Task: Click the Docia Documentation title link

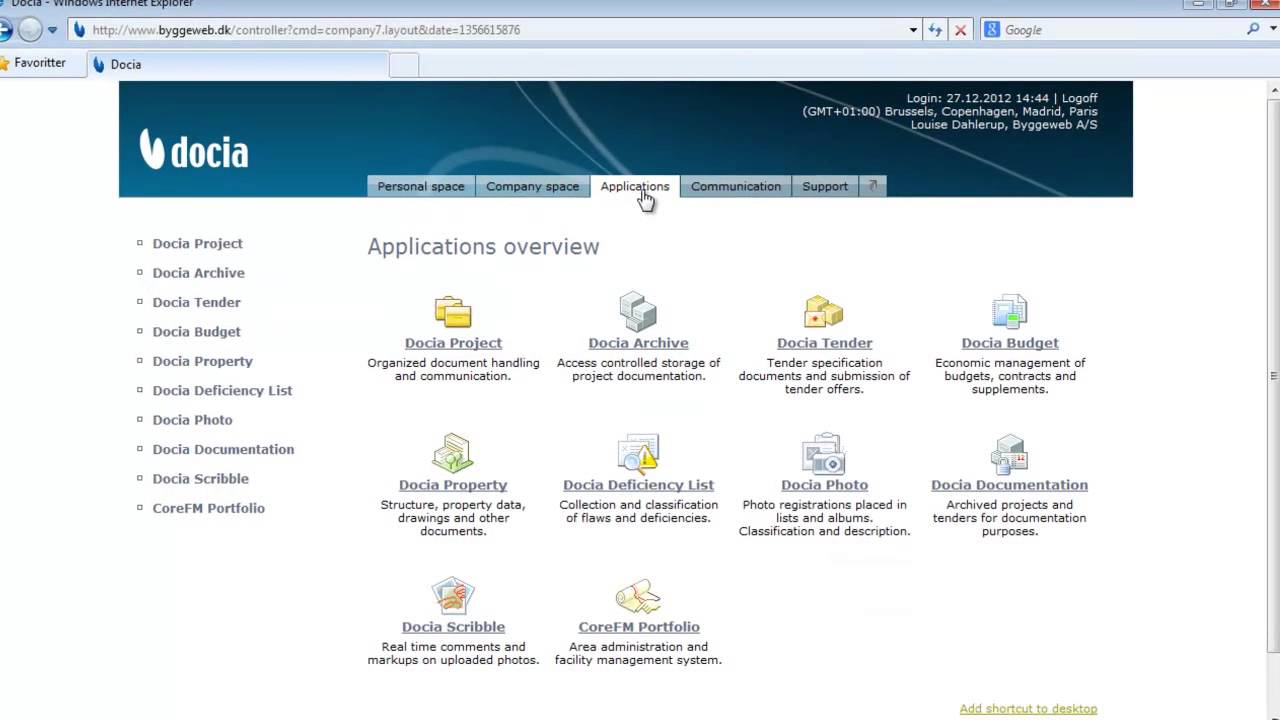Action: pyautogui.click(x=1010, y=485)
